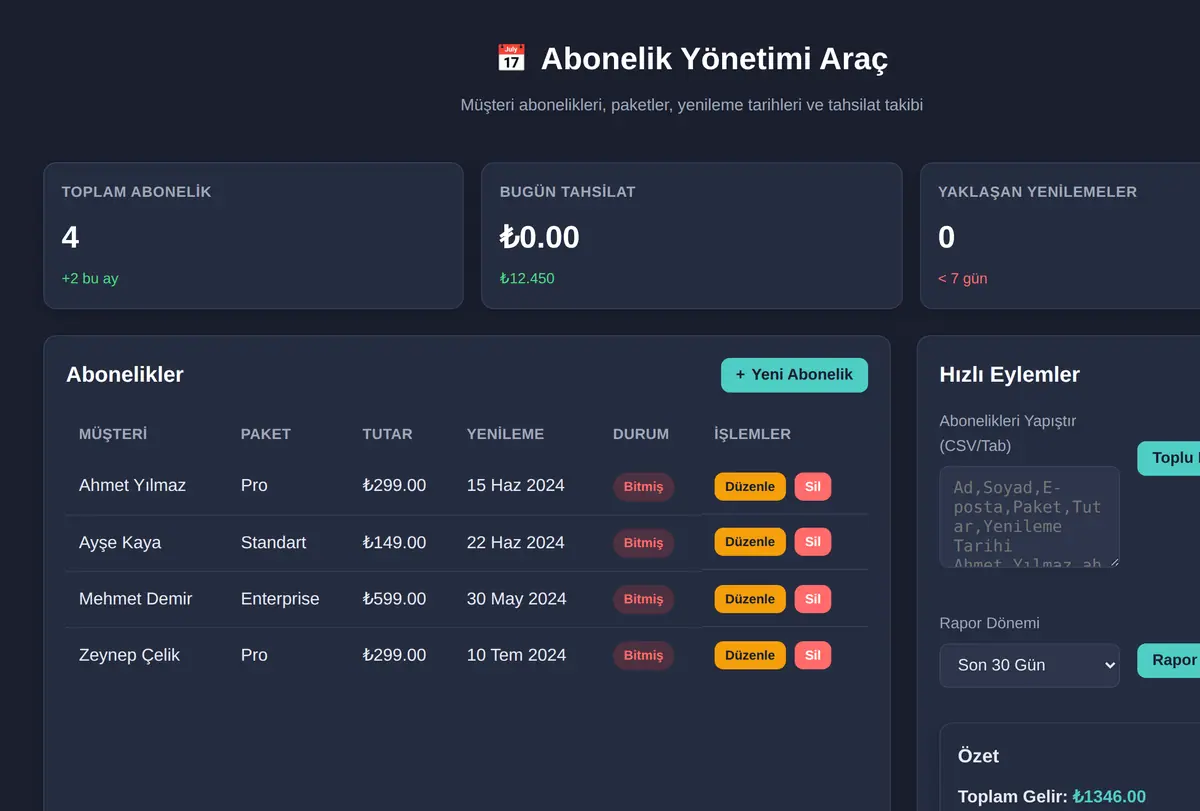
Task: Add a new subscription with Yeni Abonelik
Action: tap(794, 375)
